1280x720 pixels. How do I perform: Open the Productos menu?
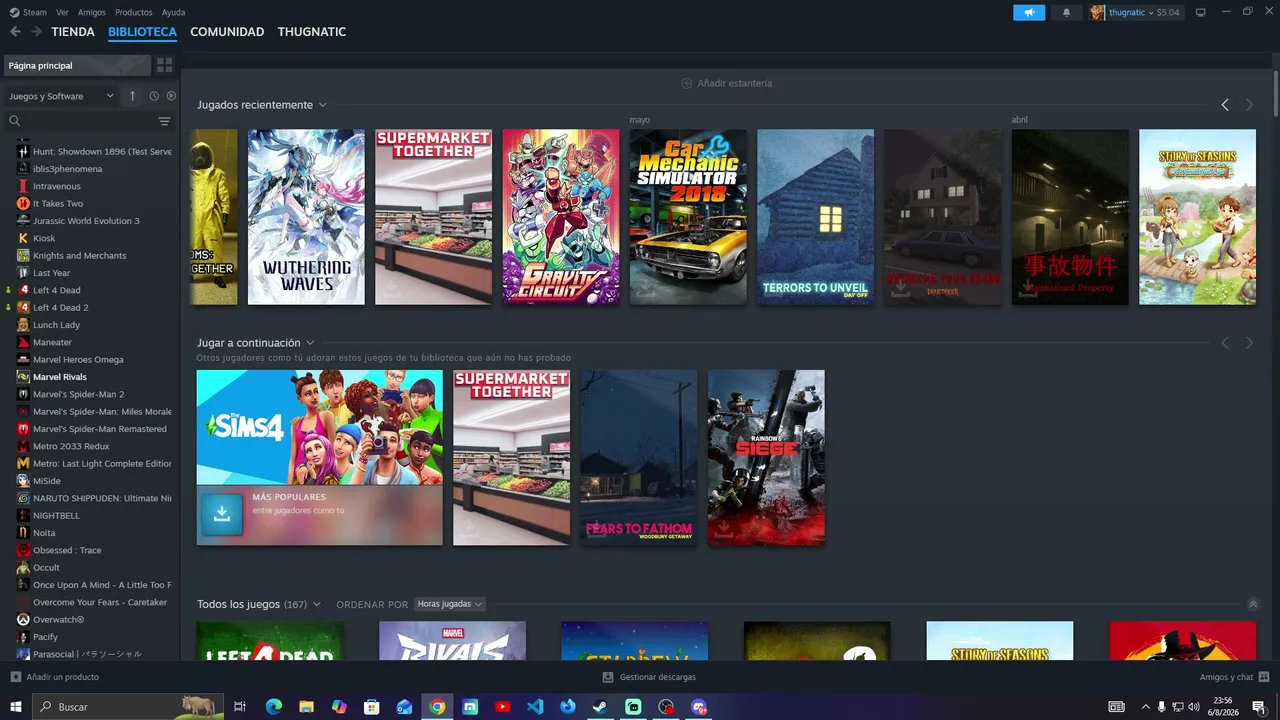(134, 12)
